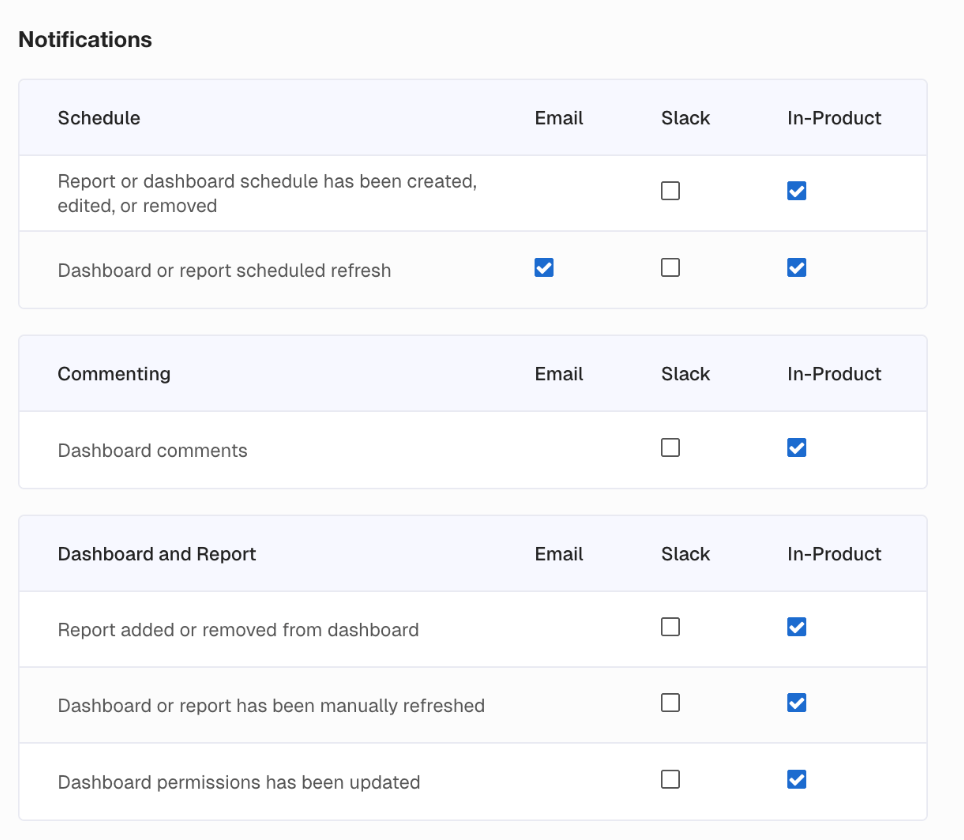
Task: Click the Email column header in Schedule section
Action: click(x=559, y=118)
